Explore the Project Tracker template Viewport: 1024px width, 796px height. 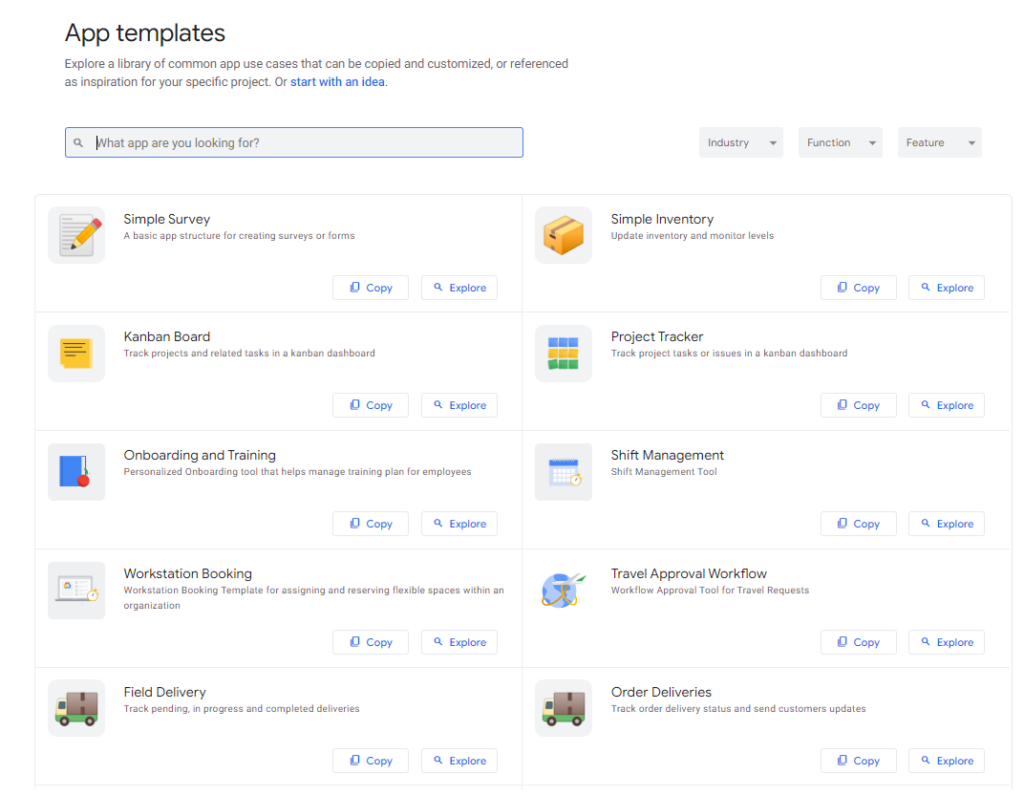click(946, 405)
